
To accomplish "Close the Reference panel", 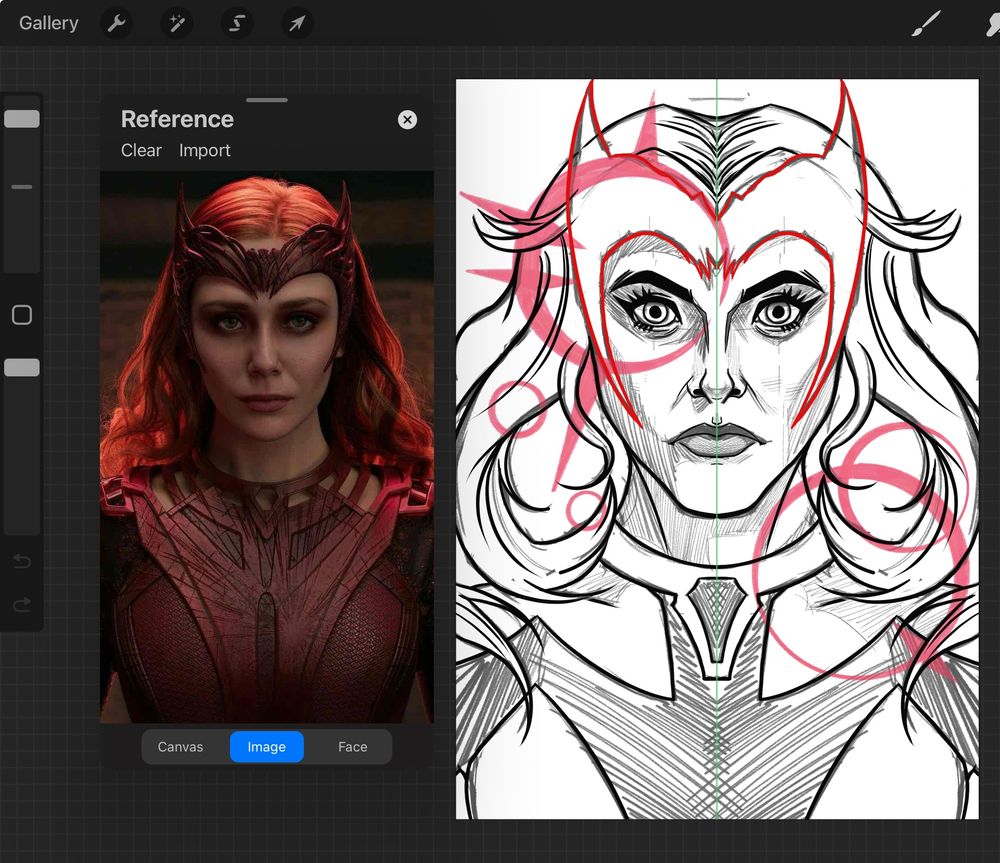I will click(407, 119).
